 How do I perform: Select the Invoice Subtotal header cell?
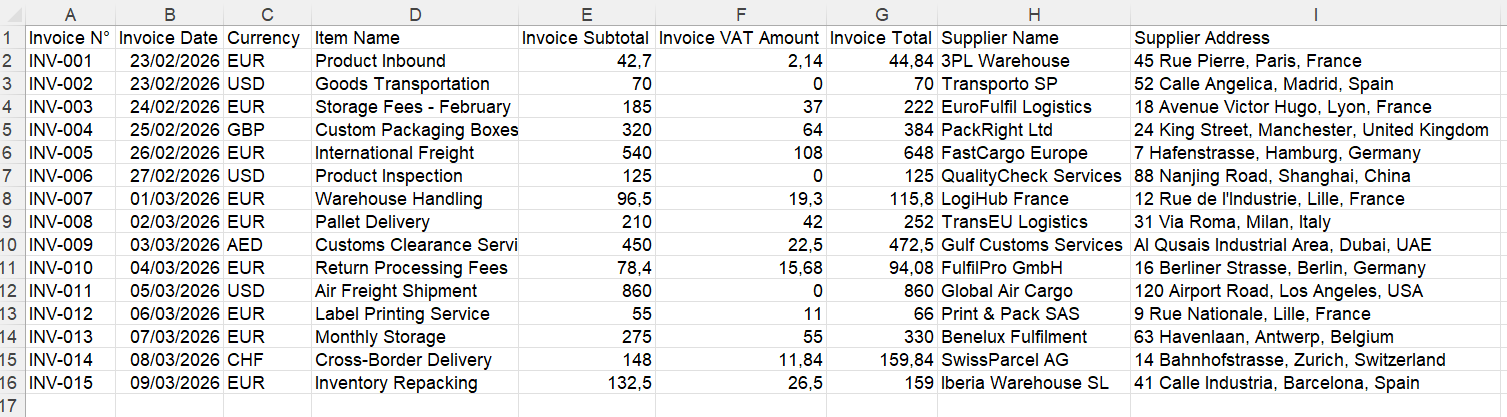point(587,38)
